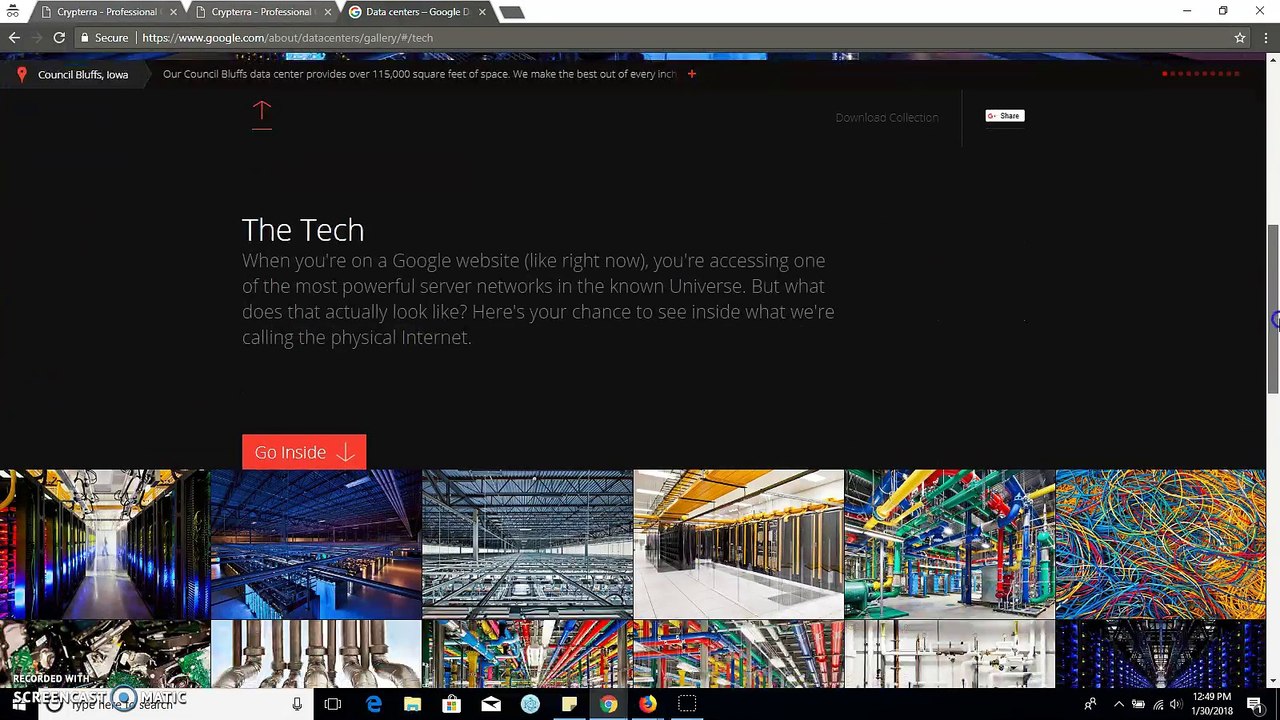Screen dimensions: 1280x720
Task: Open the tangled colorful wires photo
Action: click(1160, 544)
